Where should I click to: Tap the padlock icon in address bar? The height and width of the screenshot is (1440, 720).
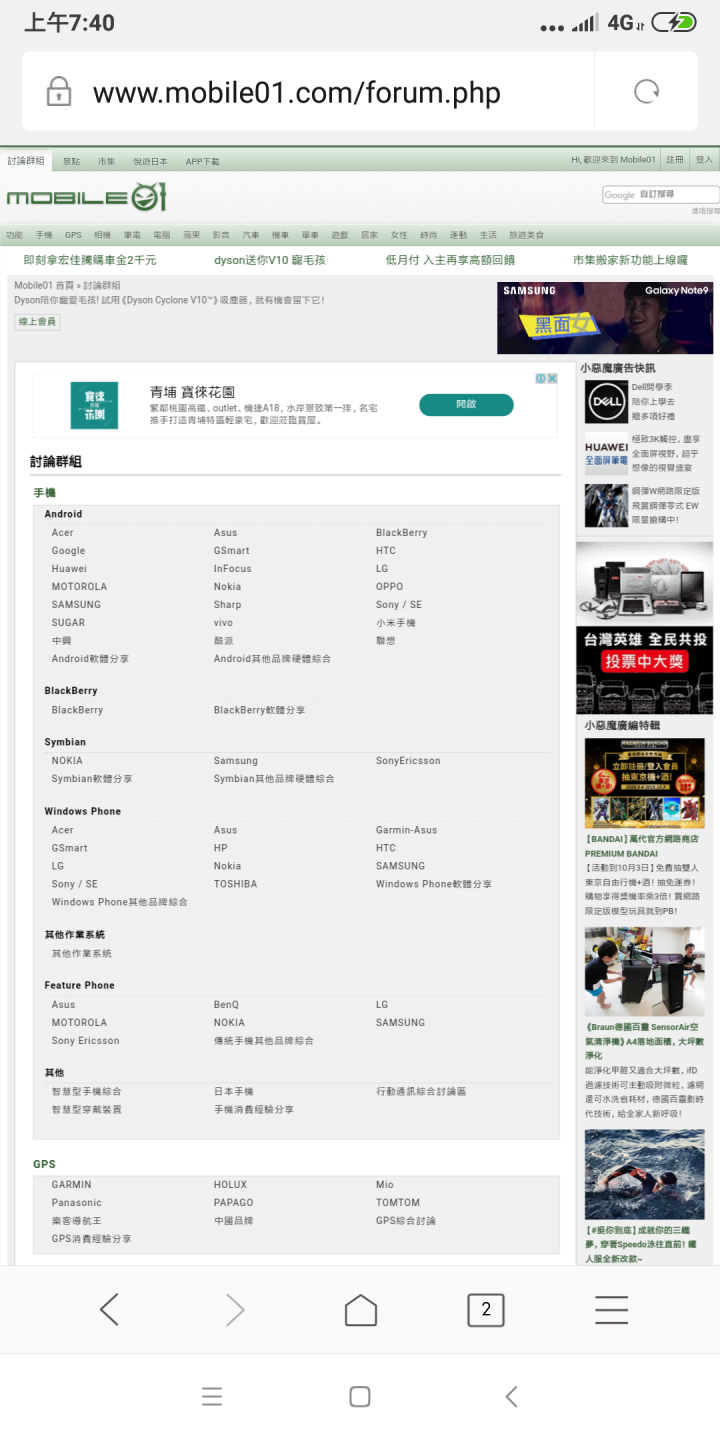(x=59, y=92)
